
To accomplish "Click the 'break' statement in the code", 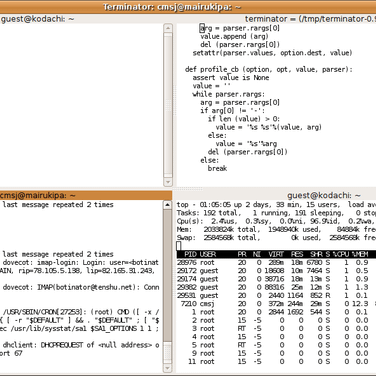I will point(217,168).
